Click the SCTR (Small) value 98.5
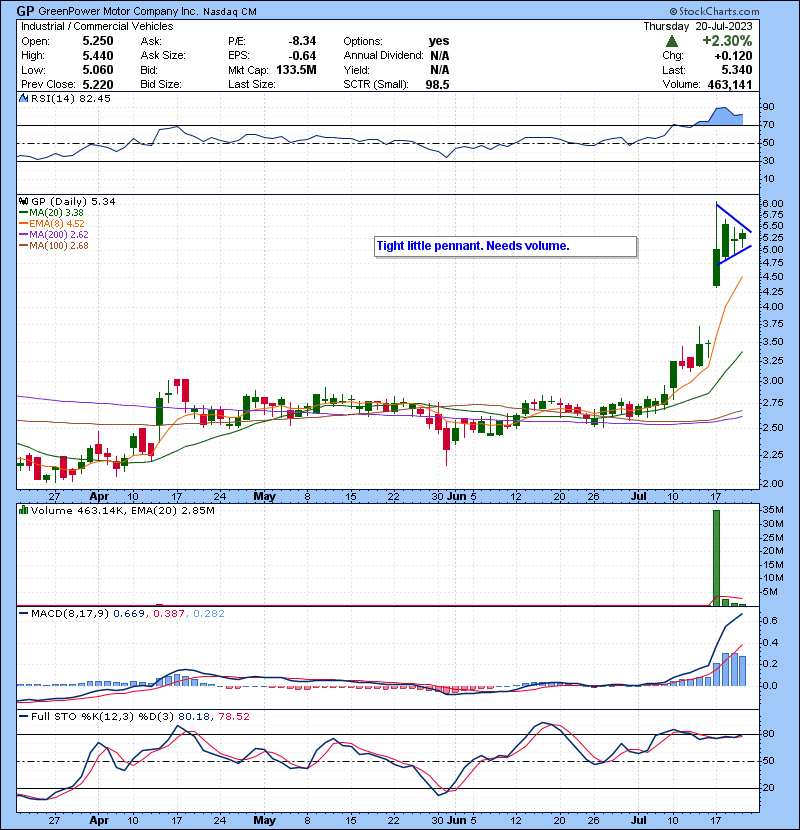The width and height of the screenshot is (800, 830). click(437, 84)
